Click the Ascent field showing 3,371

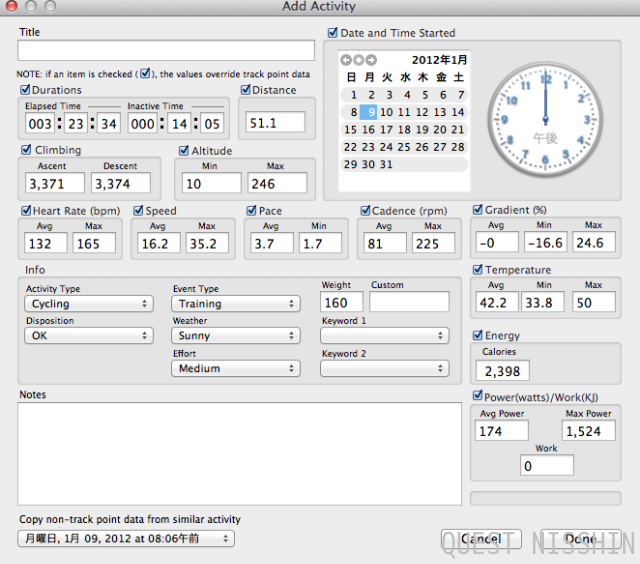pos(55,183)
